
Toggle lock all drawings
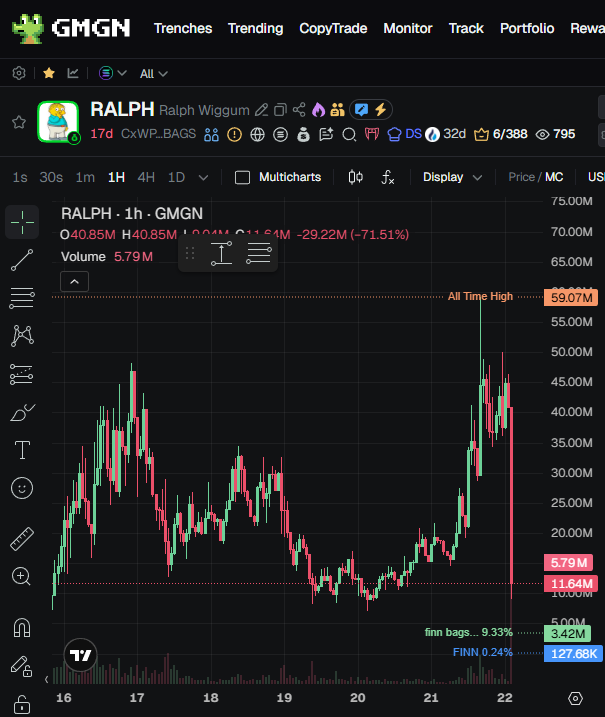[22, 704]
